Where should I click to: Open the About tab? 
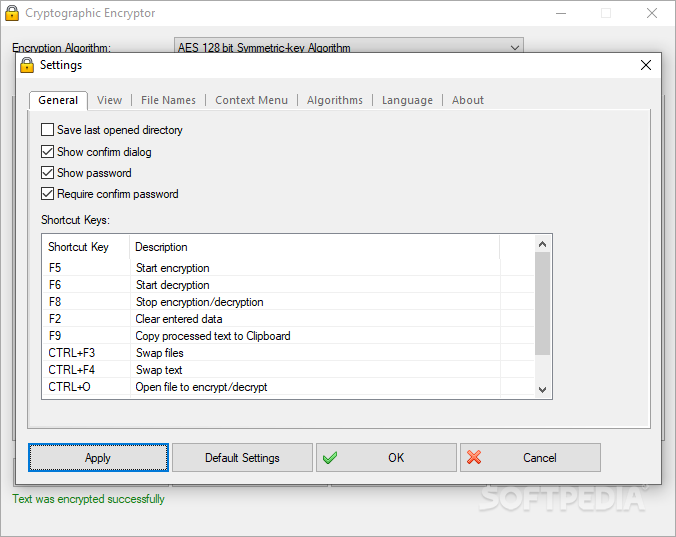tap(468, 100)
